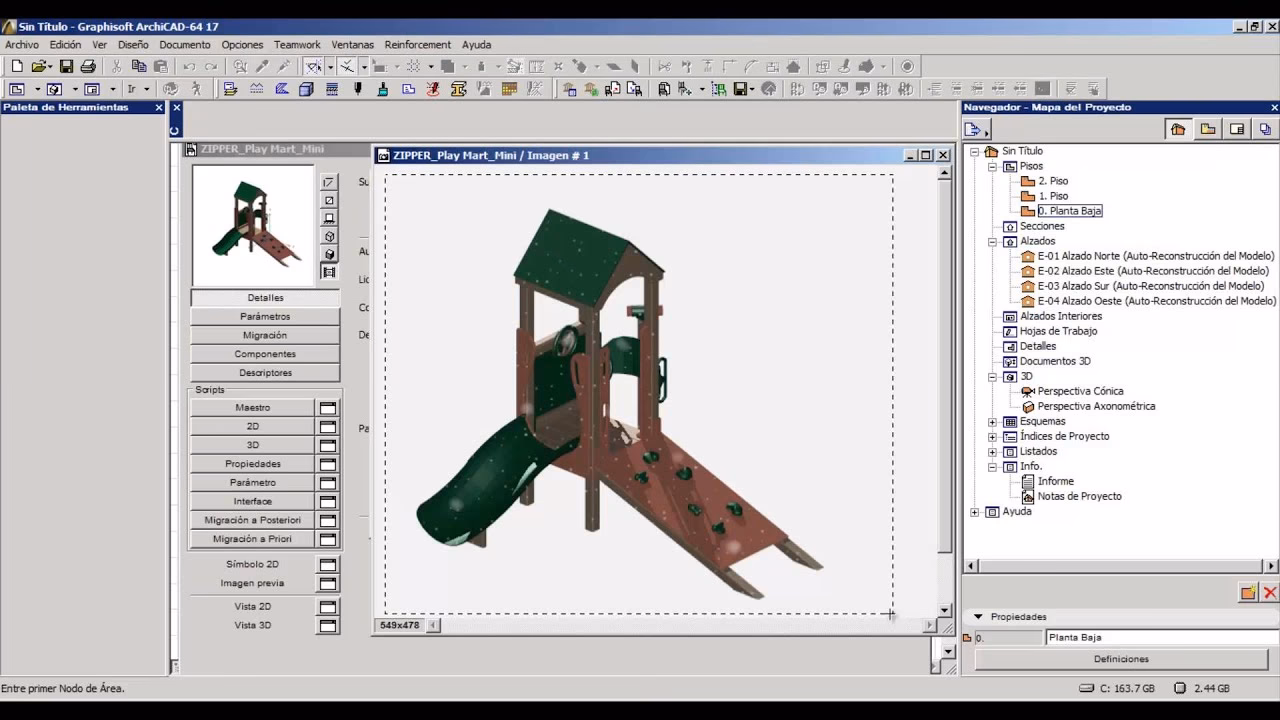Click the Imprimir printer icon

[x=87, y=65]
